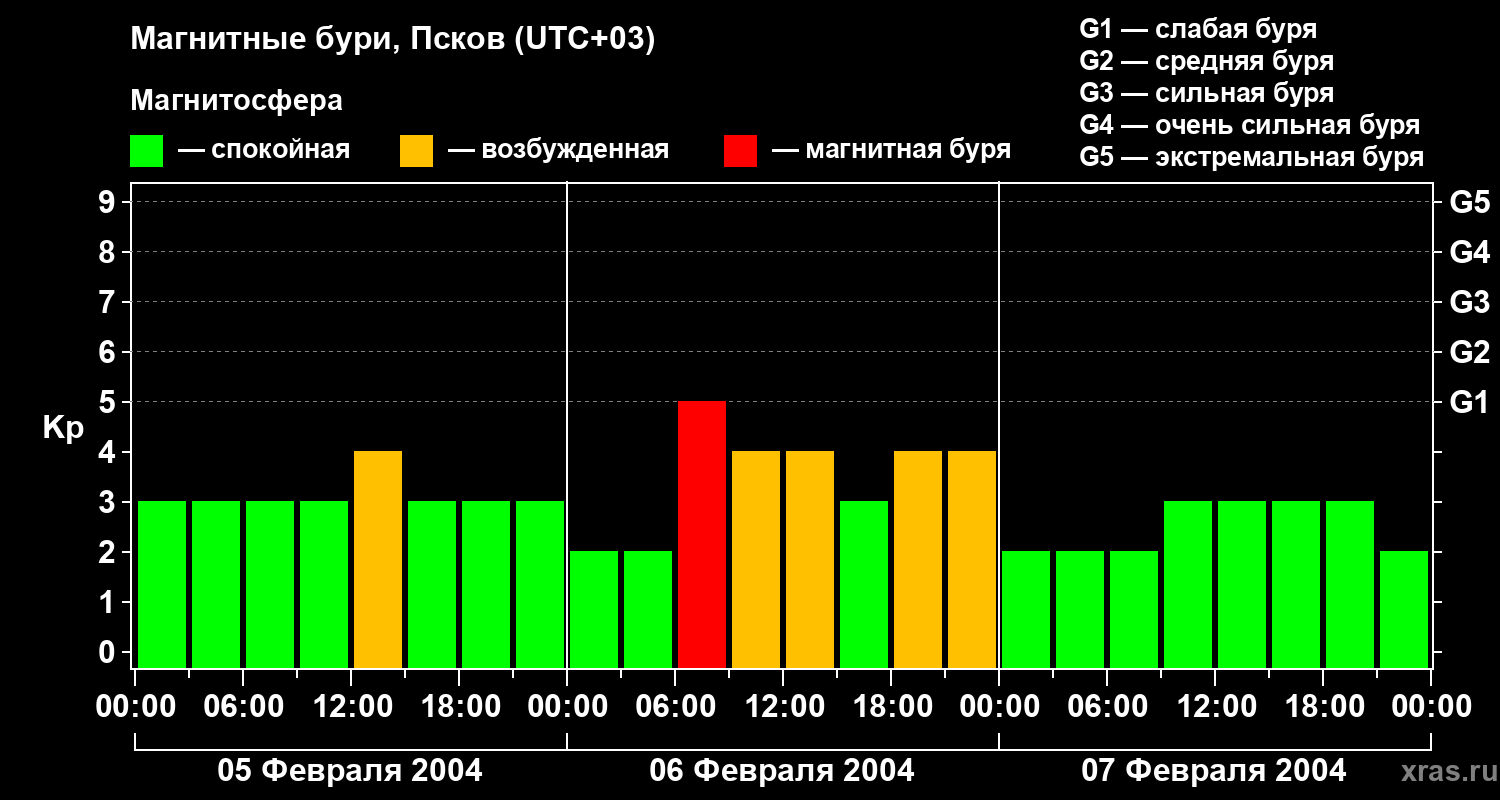Click the red магнитная буря legend swatch

740,151
